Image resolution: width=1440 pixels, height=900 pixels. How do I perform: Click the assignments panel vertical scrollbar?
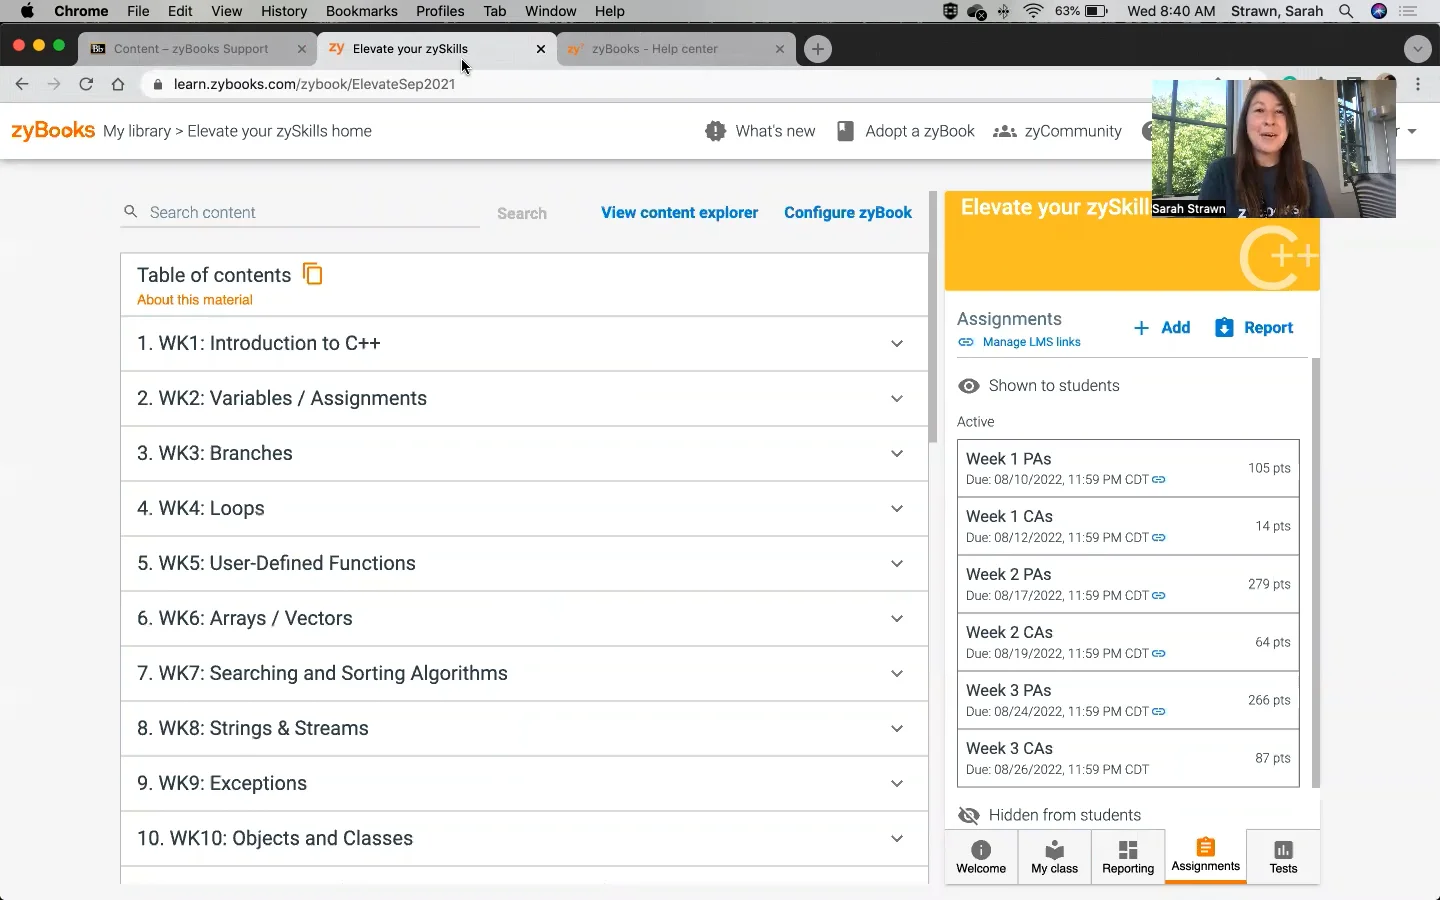click(1316, 573)
